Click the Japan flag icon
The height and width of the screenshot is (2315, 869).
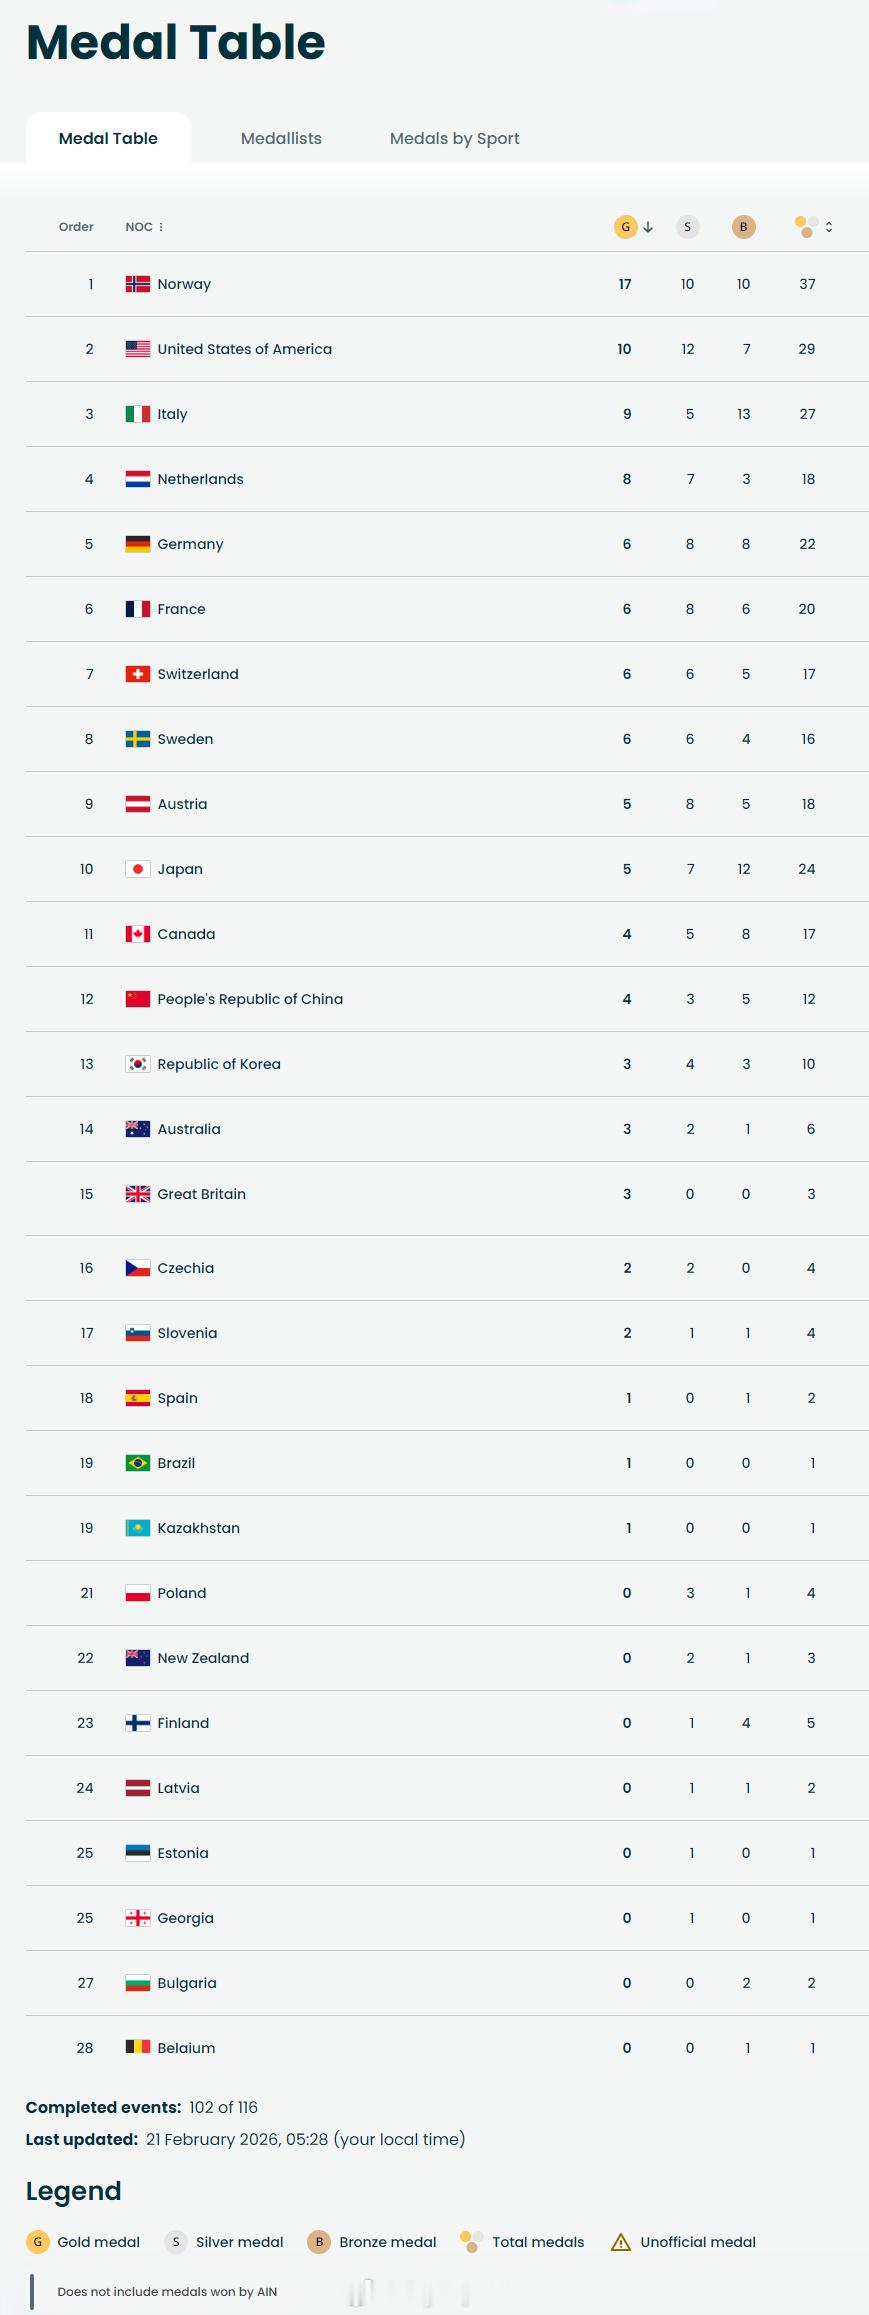pyautogui.click(x=138, y=869)
